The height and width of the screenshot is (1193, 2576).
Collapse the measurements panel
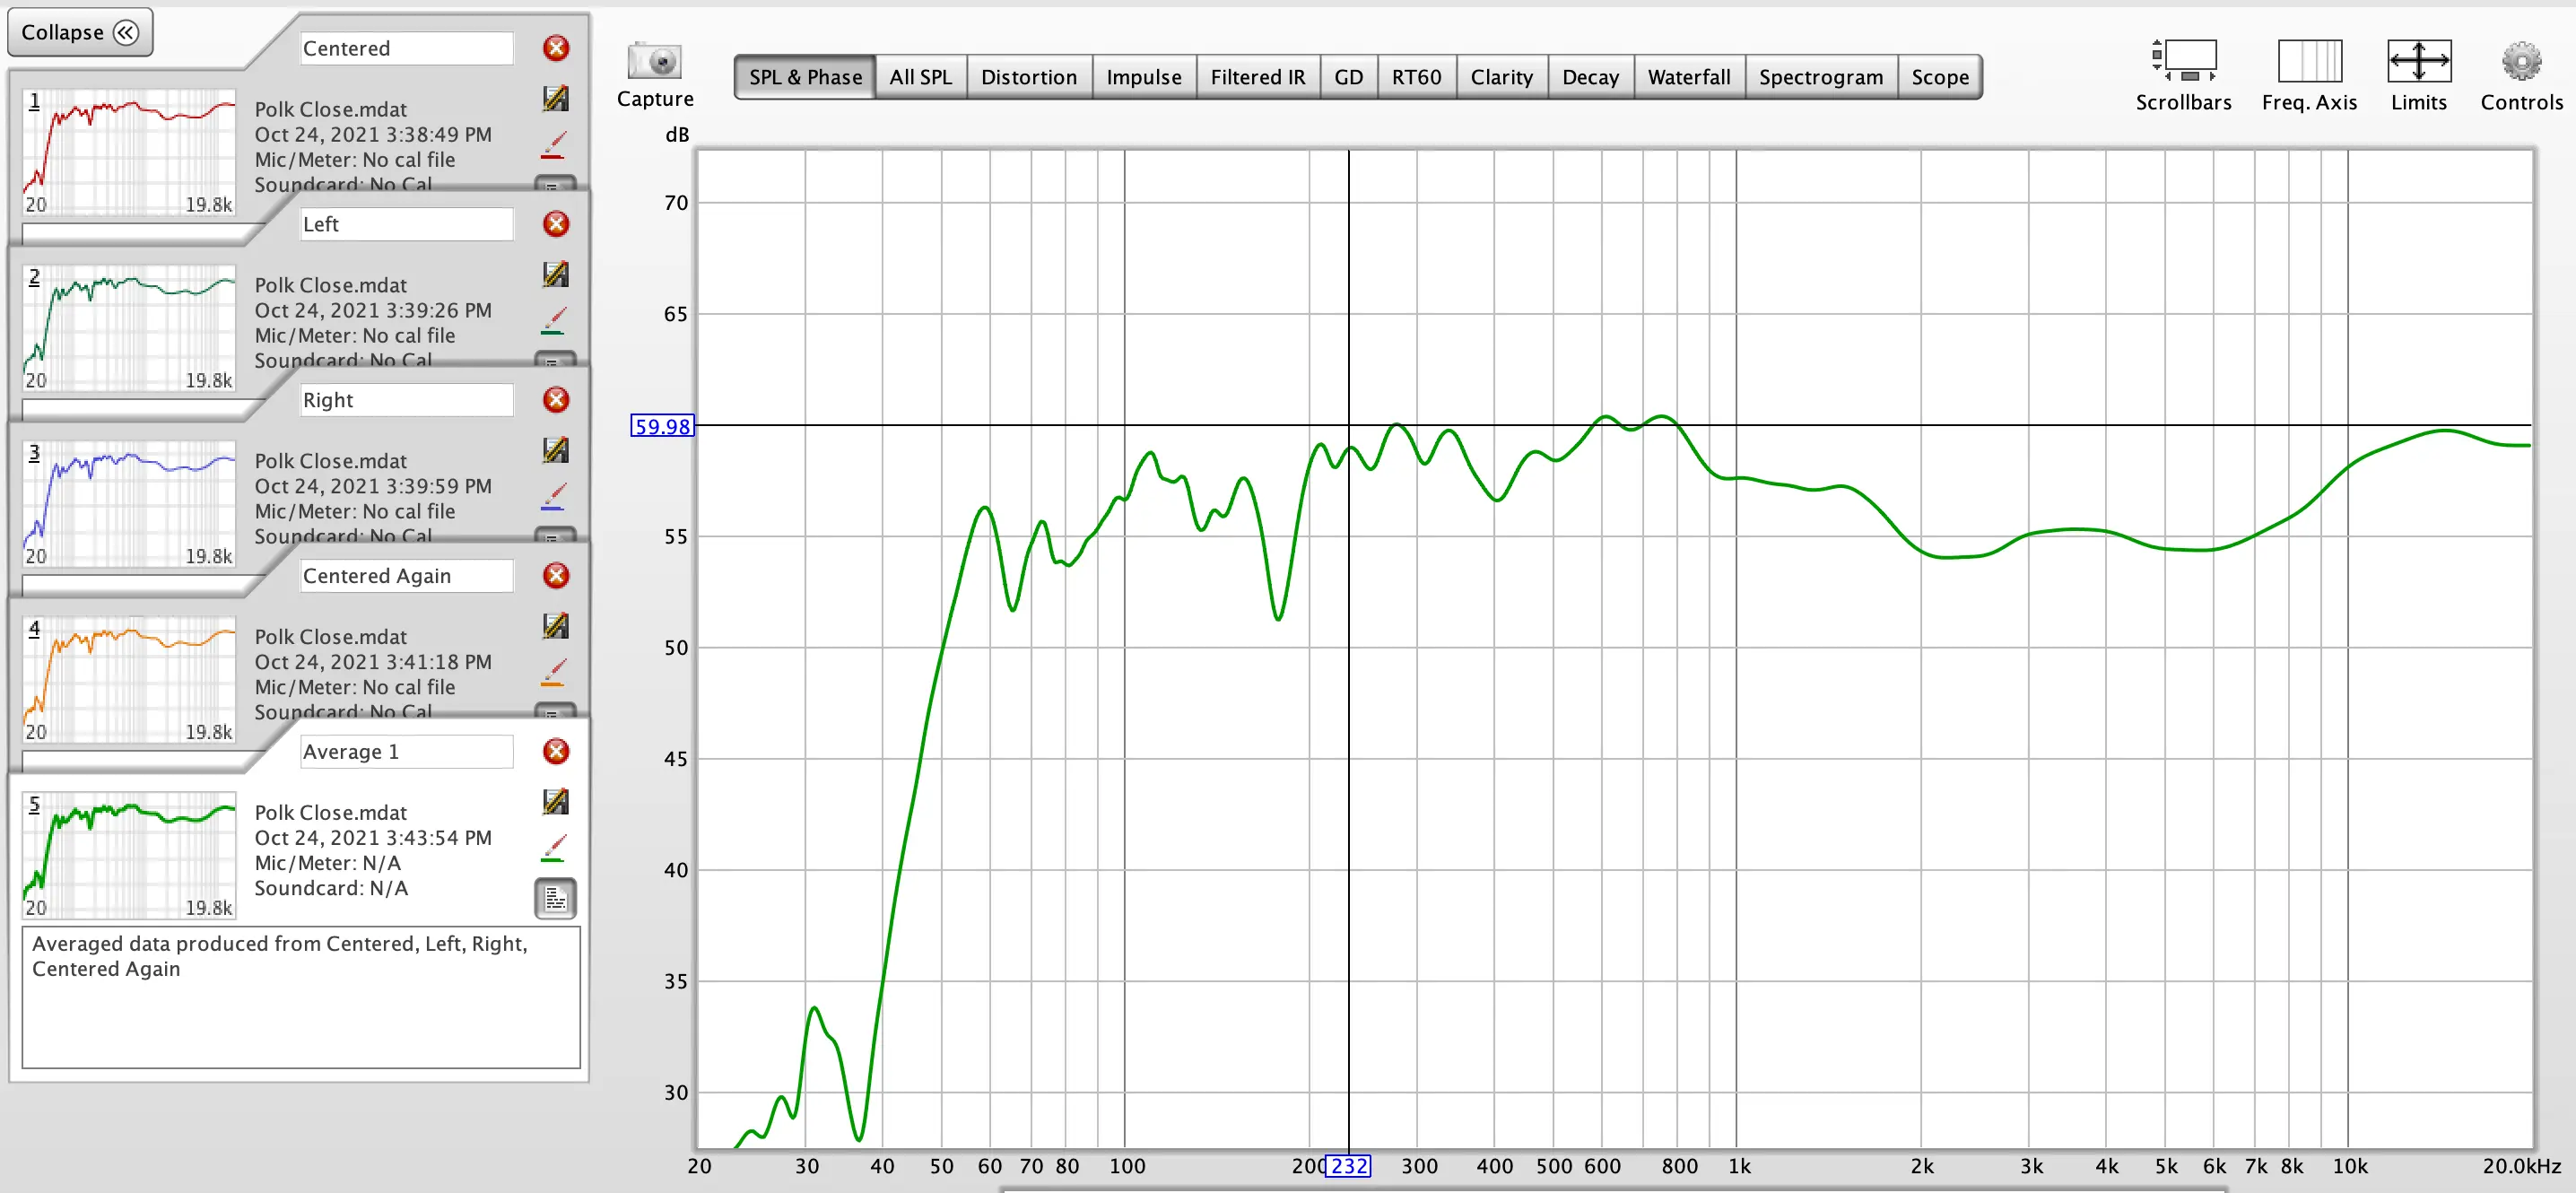pos(80,32)
